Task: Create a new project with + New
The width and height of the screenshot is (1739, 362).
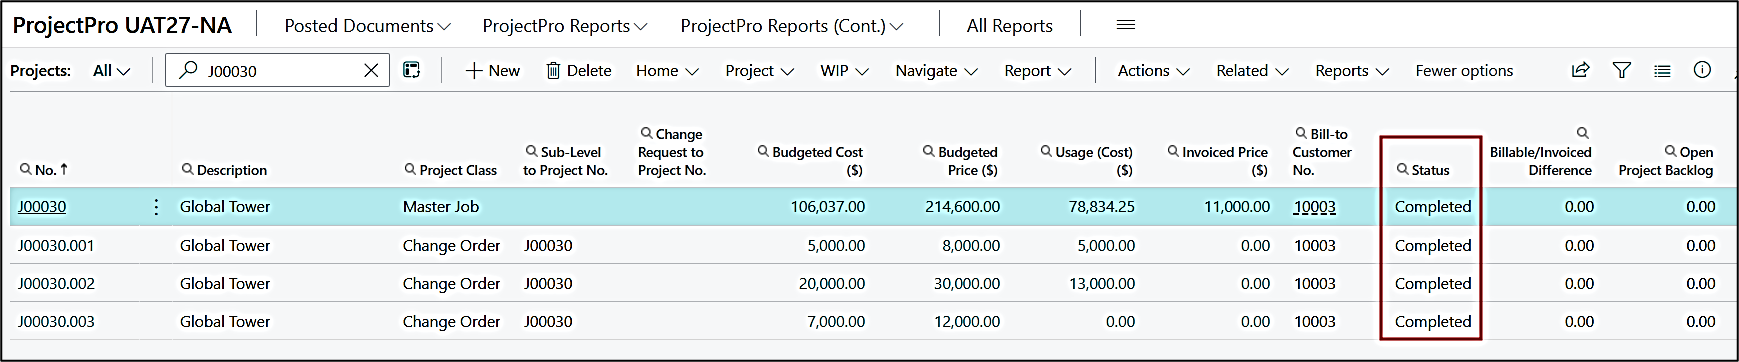Action: [x=493, y=70]
